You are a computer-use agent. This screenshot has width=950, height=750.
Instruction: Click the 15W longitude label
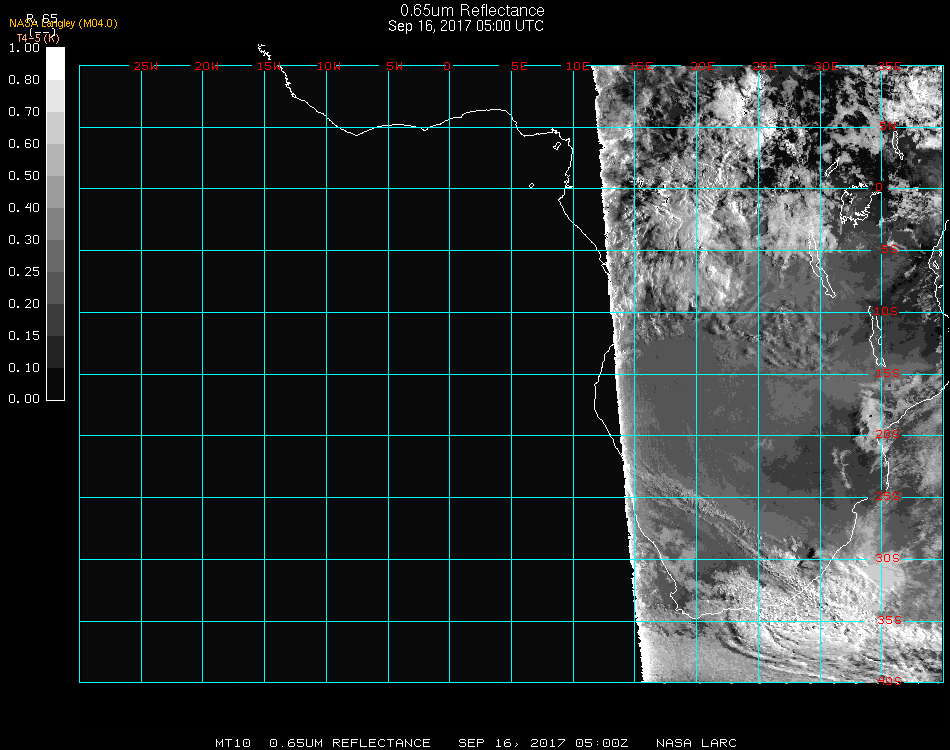pos(268,66)
